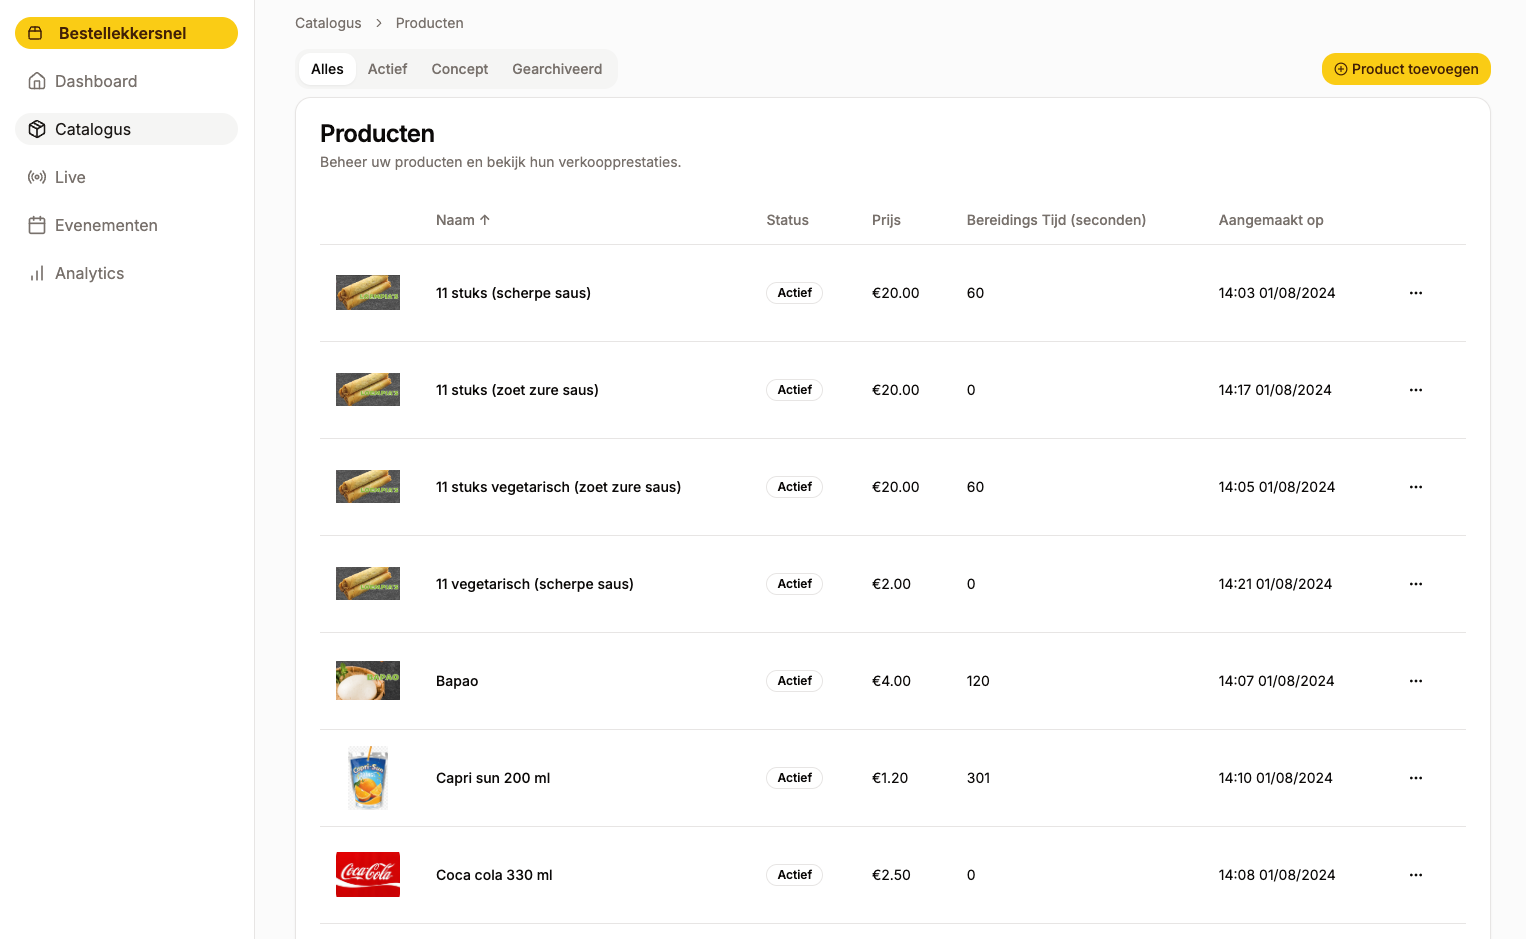Click the Coca cola product thumbnail
The width and height of the screenshot is (1526, 939).
tap(367, 875)
